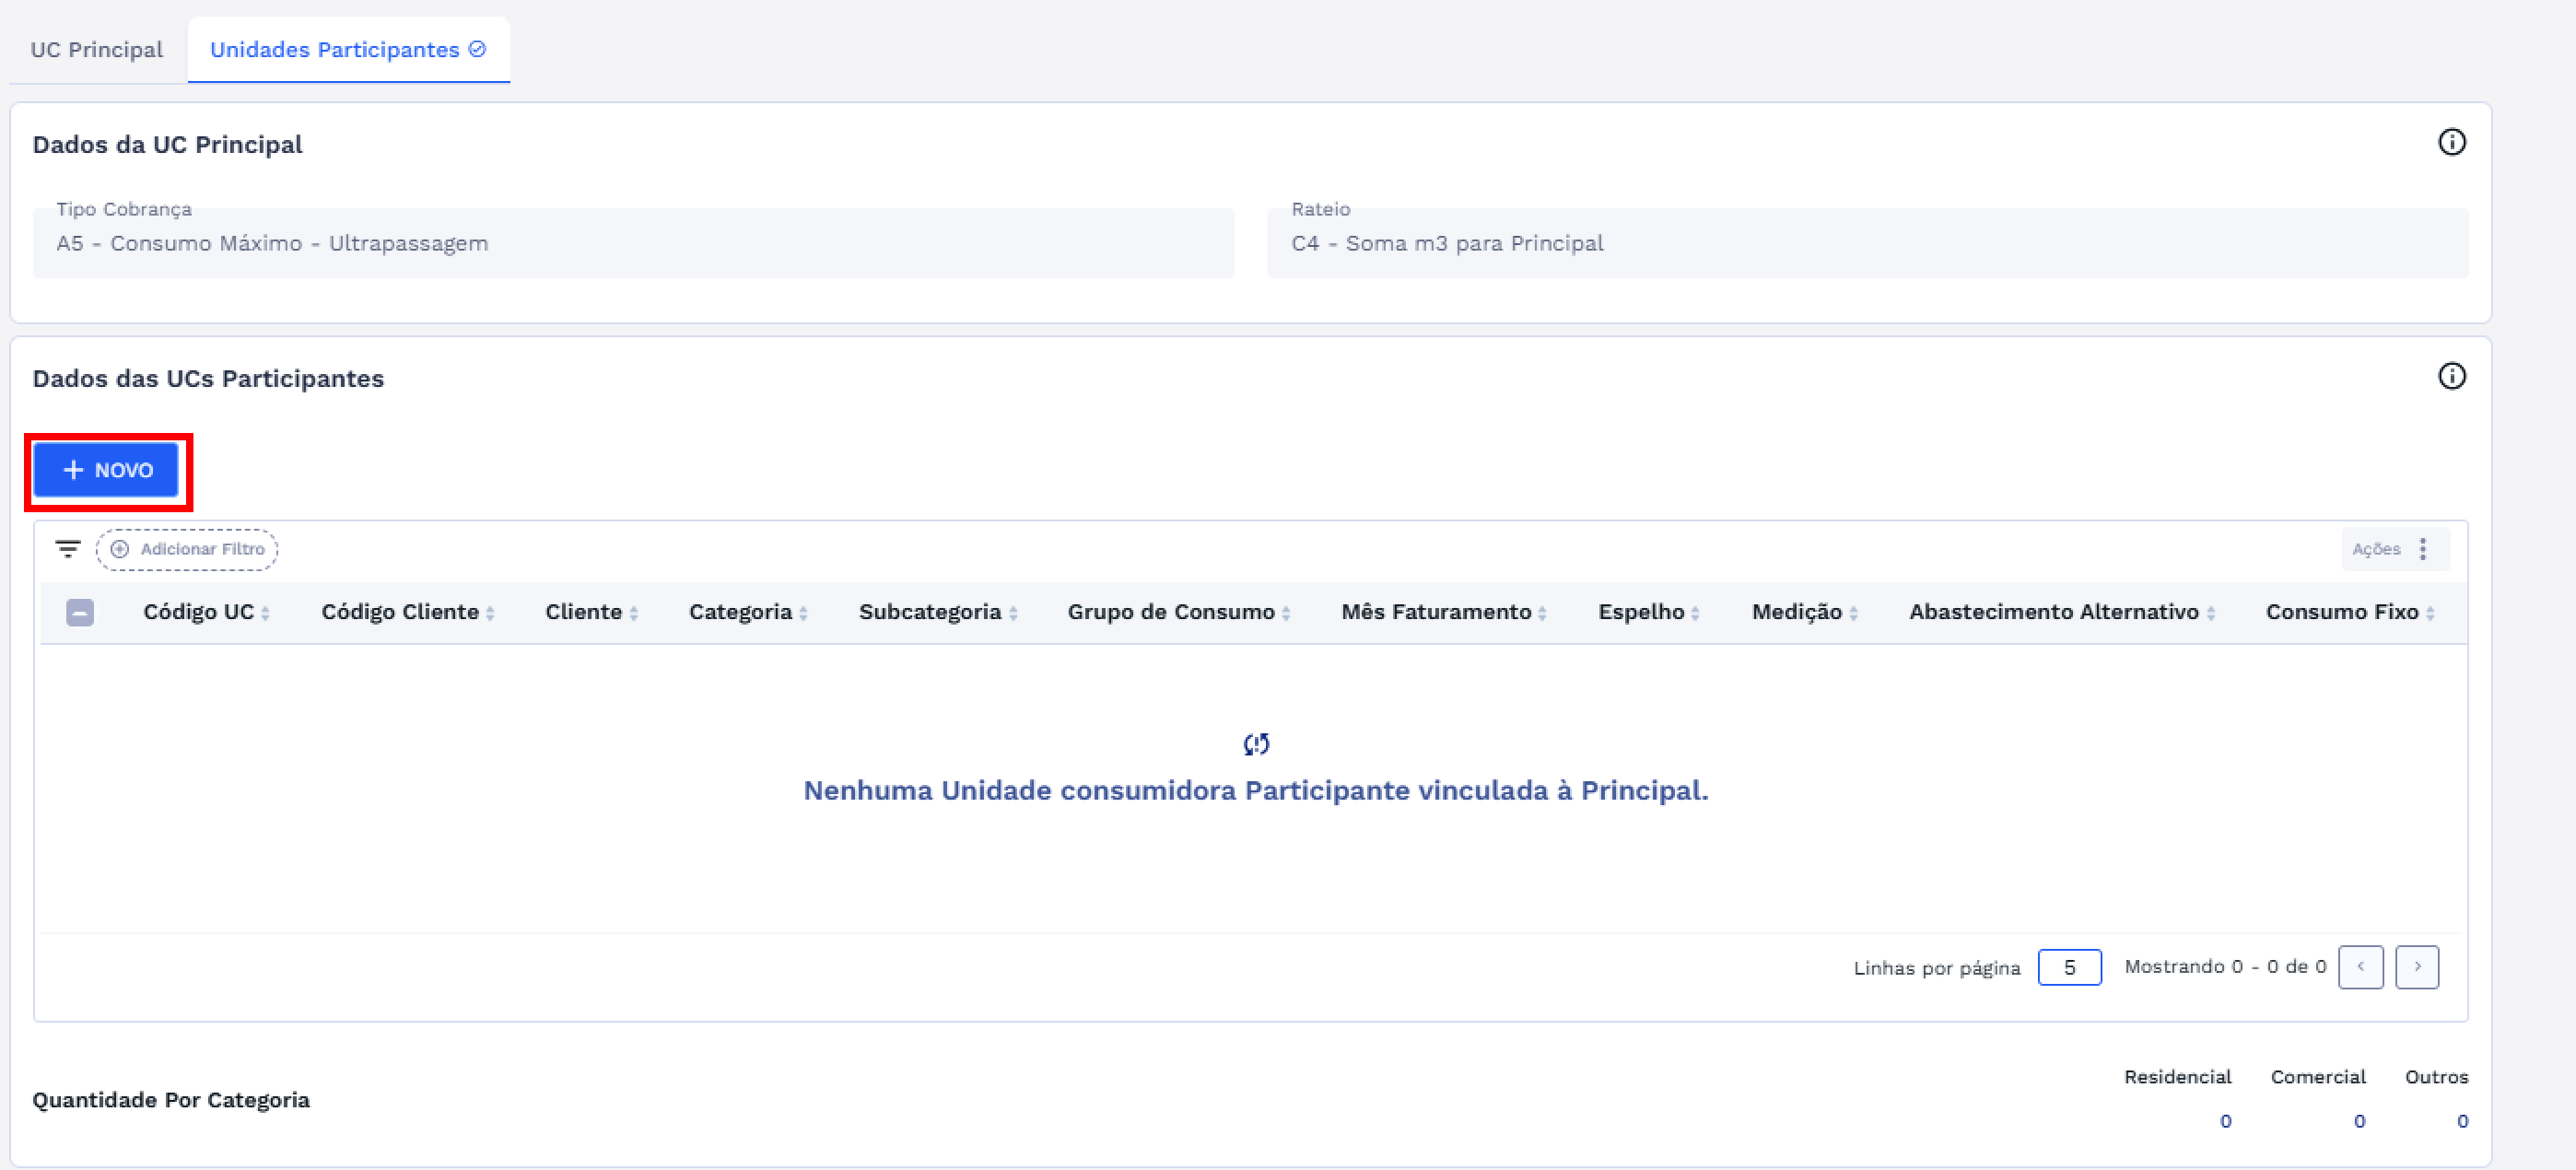This screenshot has width=2576, height=1170.
Task: Click checkmark icon on Unidades Participantes tab
Action: tap(478, 49)
